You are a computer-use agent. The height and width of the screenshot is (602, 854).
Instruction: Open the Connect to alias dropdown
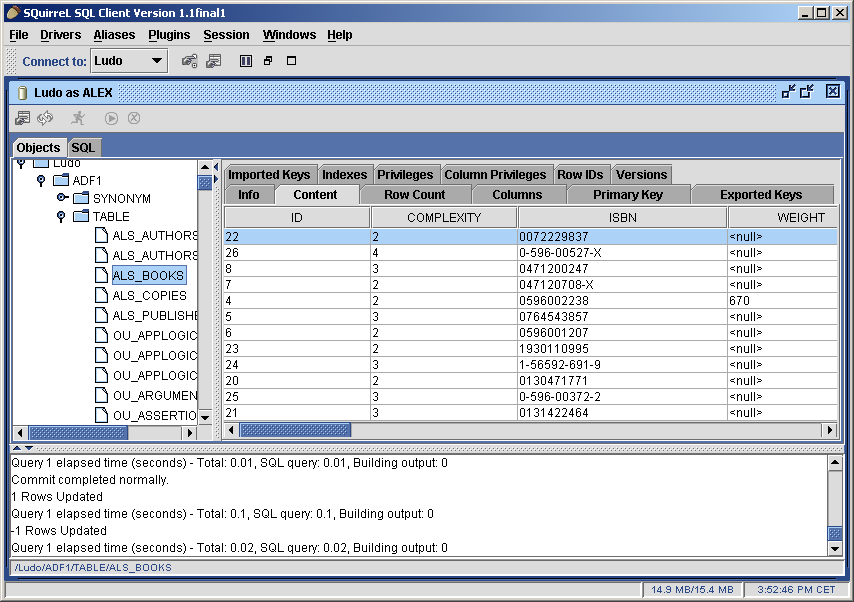point(156,61)
